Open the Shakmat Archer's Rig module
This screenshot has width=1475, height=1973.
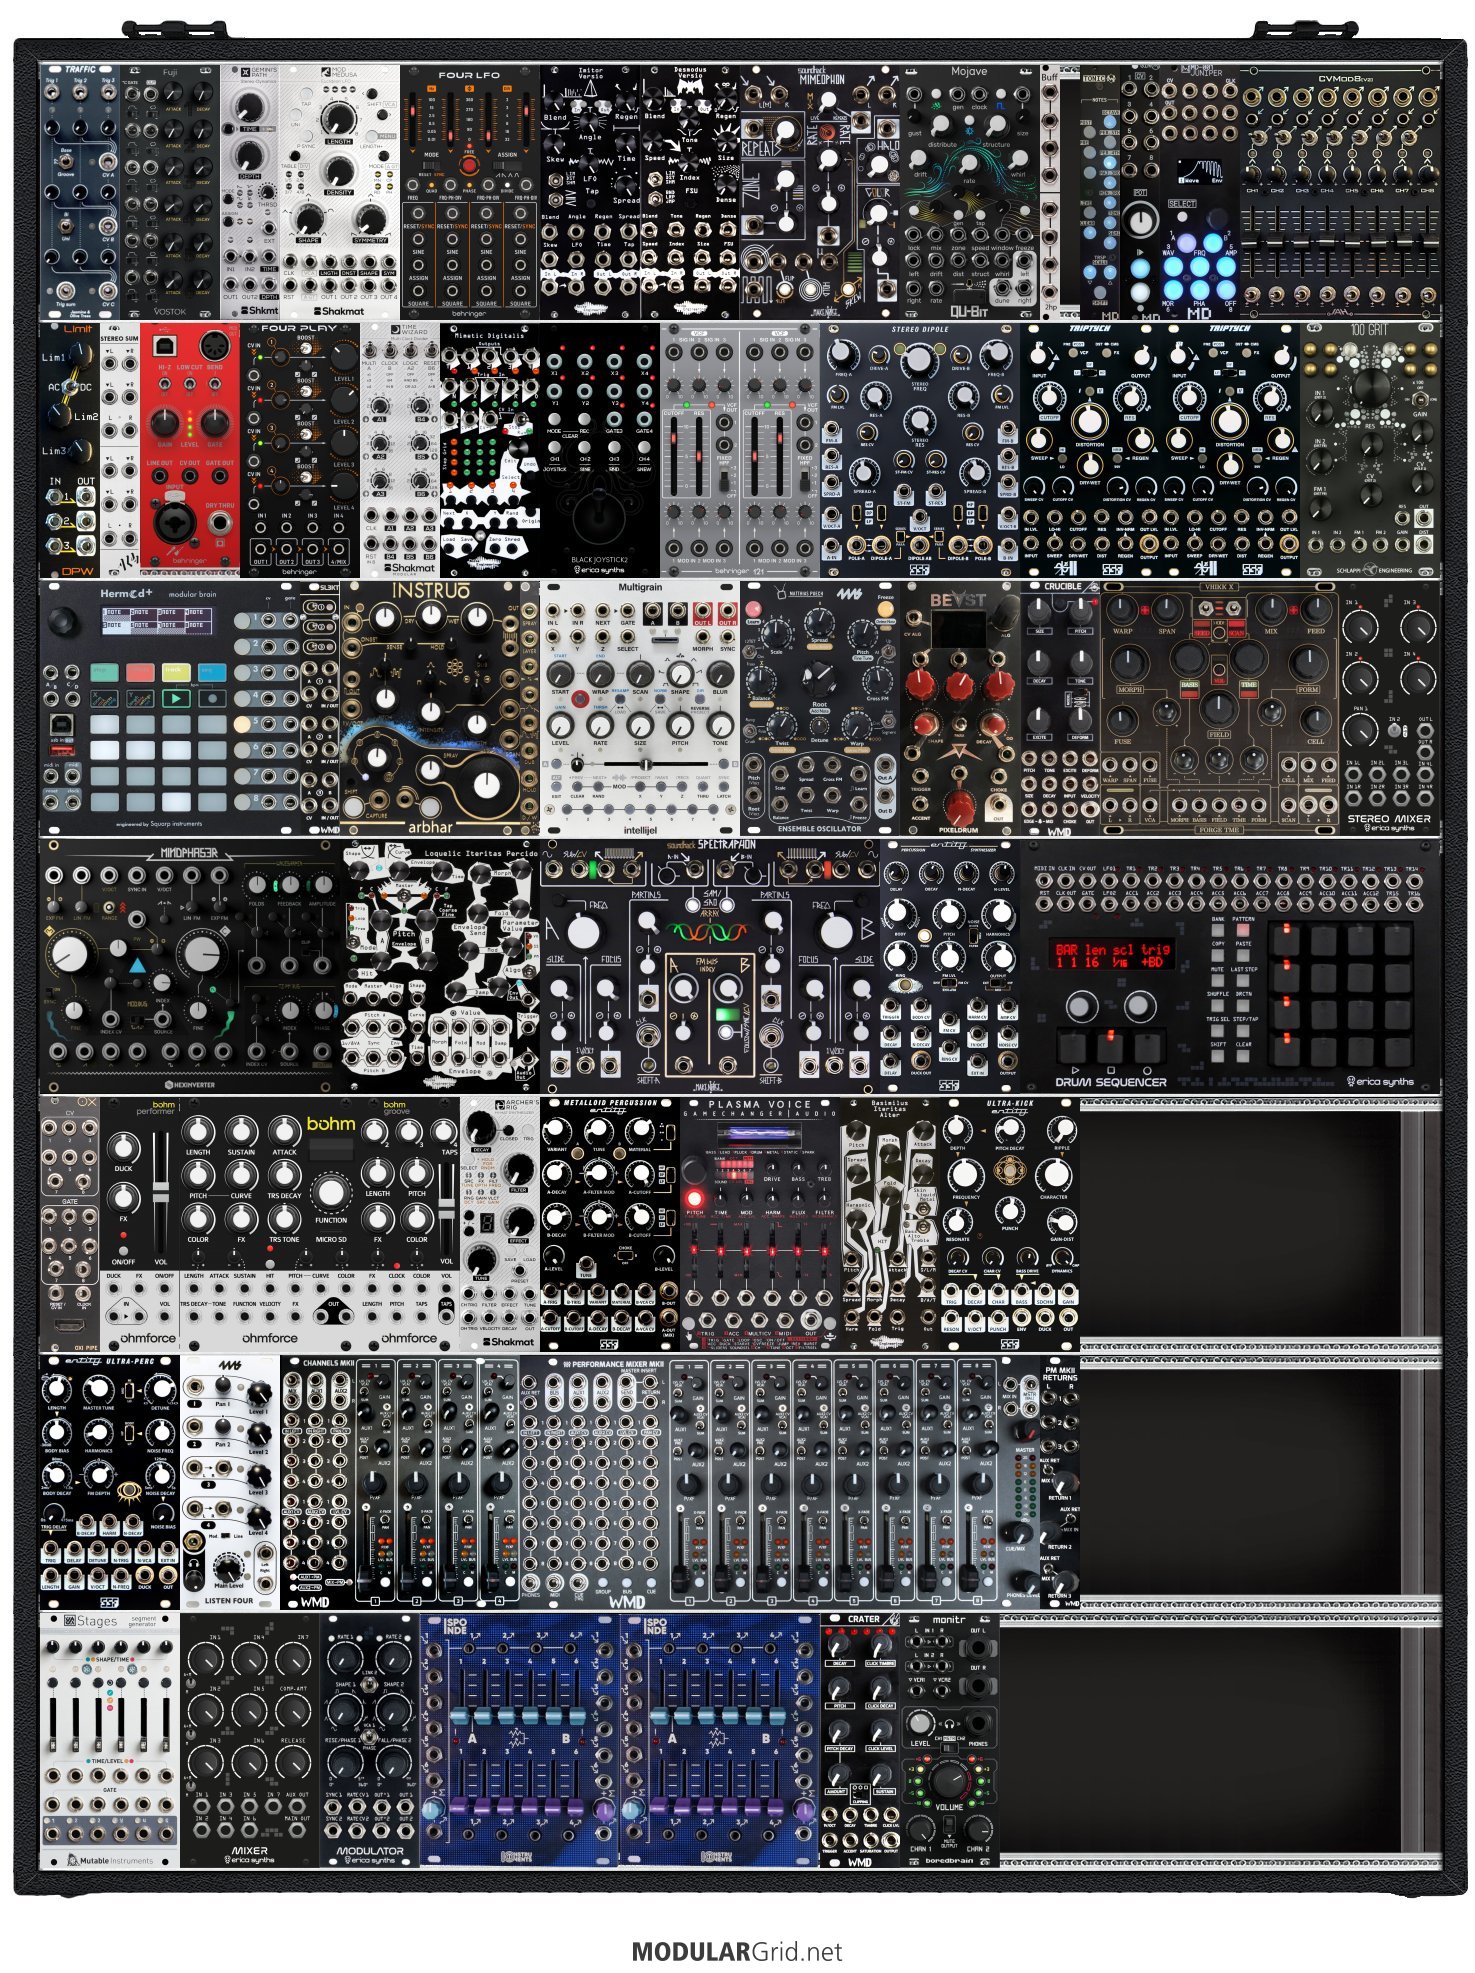pos(500,1223)
